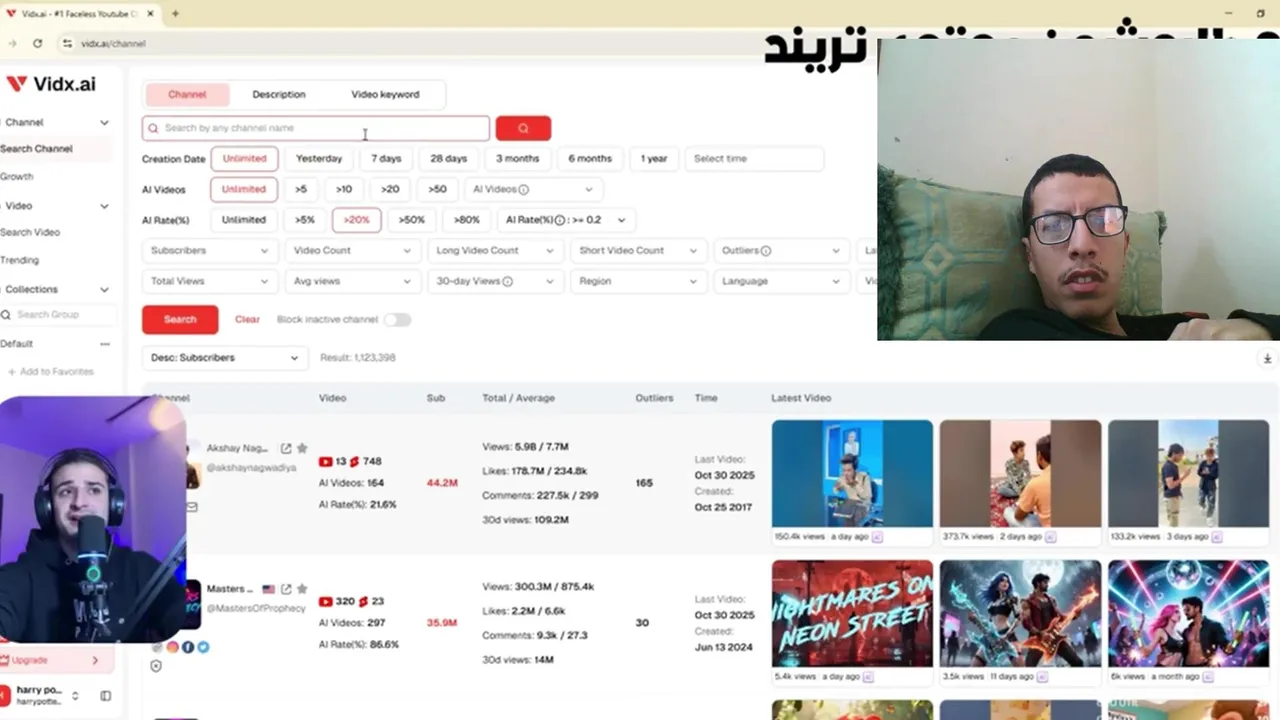
Task: Open the Instagram icon for Masters channel
Action: point(173,647)
